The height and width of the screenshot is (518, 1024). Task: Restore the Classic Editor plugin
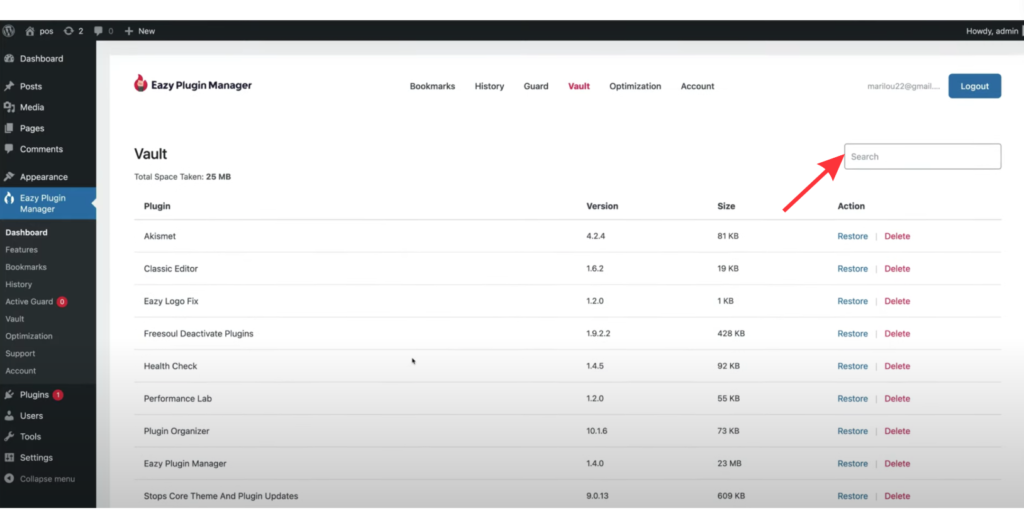(852, 268)
